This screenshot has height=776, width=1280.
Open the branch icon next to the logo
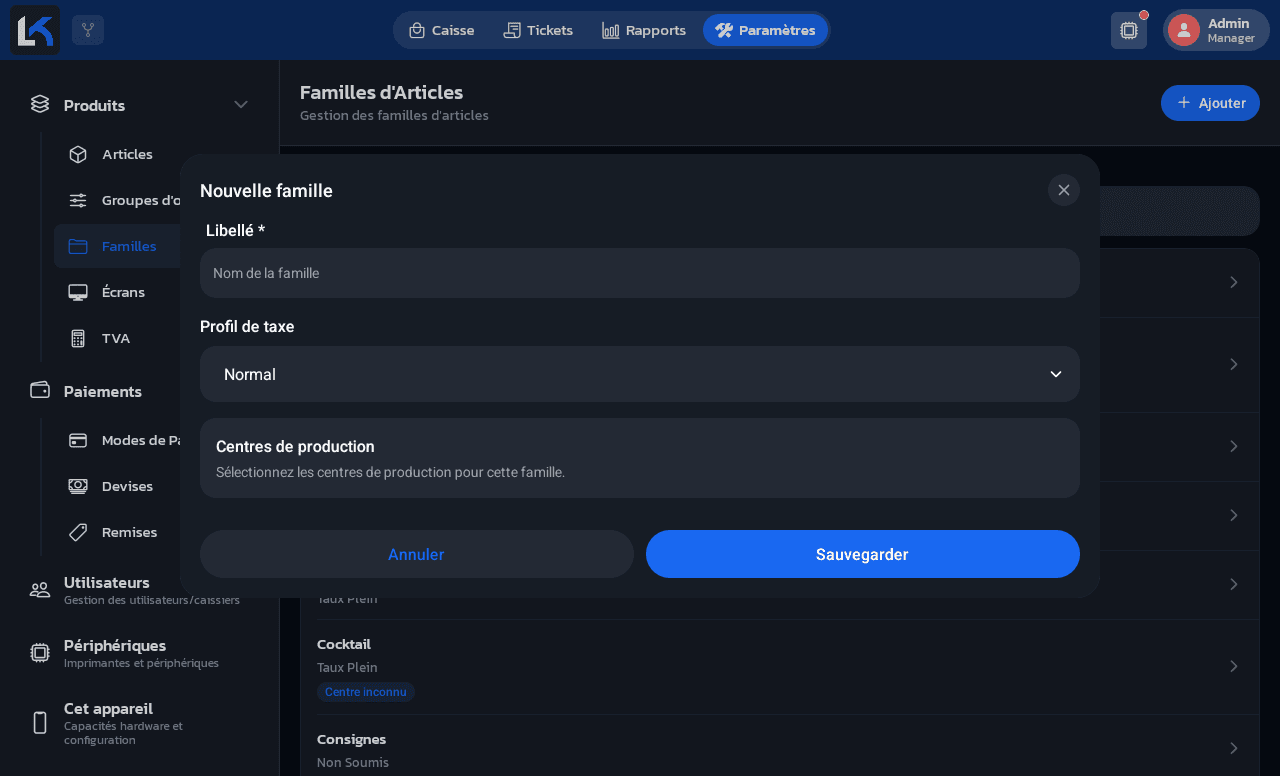pos(88,30)
